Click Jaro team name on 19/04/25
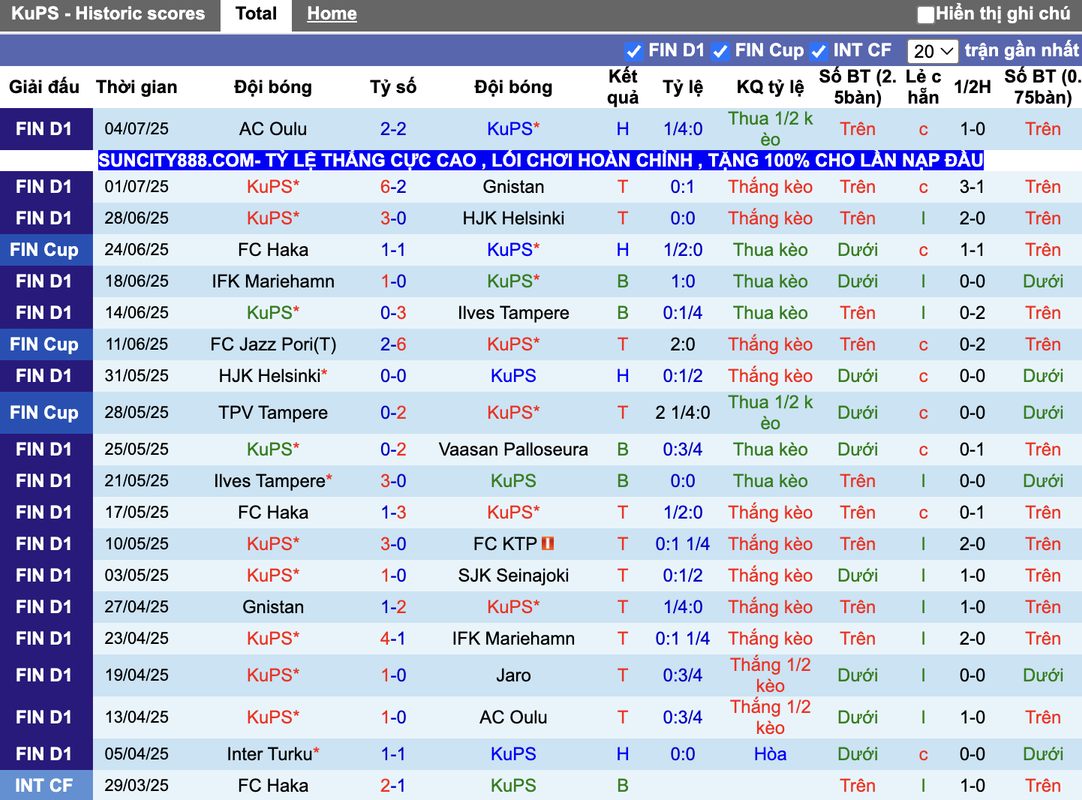 click(x=513, y=675)
